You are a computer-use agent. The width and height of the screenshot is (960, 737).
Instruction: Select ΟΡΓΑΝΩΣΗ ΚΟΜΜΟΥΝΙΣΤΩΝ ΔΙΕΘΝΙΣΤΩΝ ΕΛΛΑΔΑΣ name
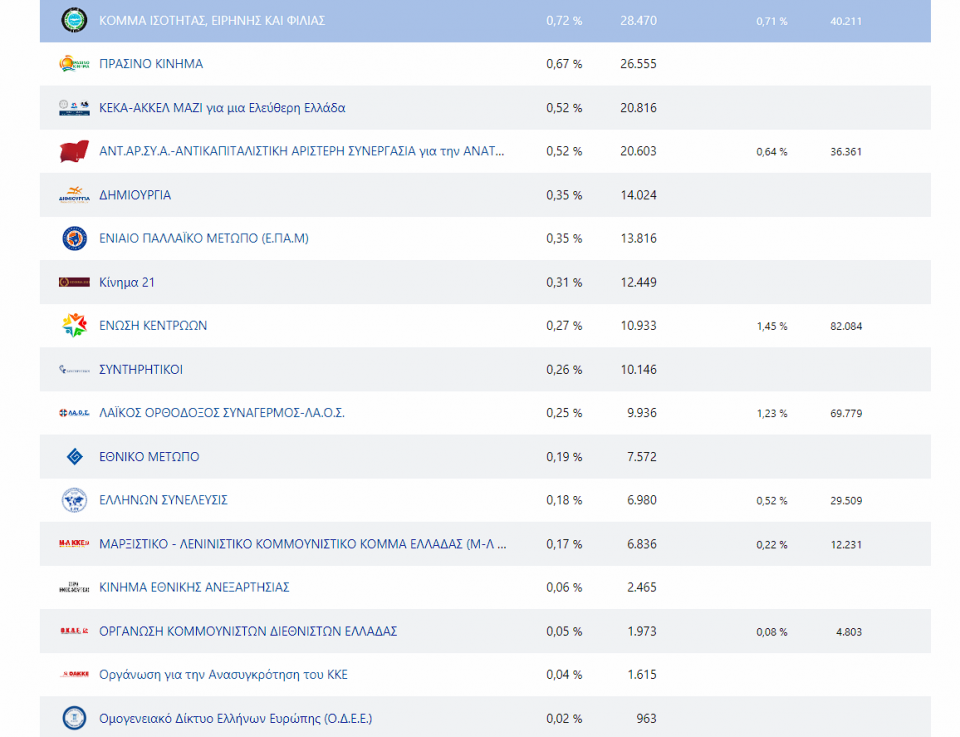click(x=248, y=631)
